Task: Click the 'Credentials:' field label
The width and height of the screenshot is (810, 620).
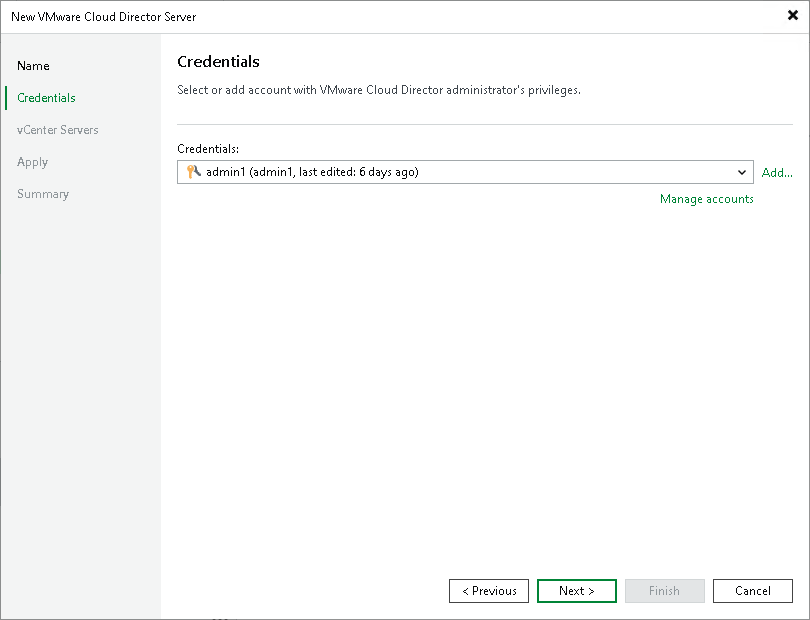Action: (x=208, y=149)
